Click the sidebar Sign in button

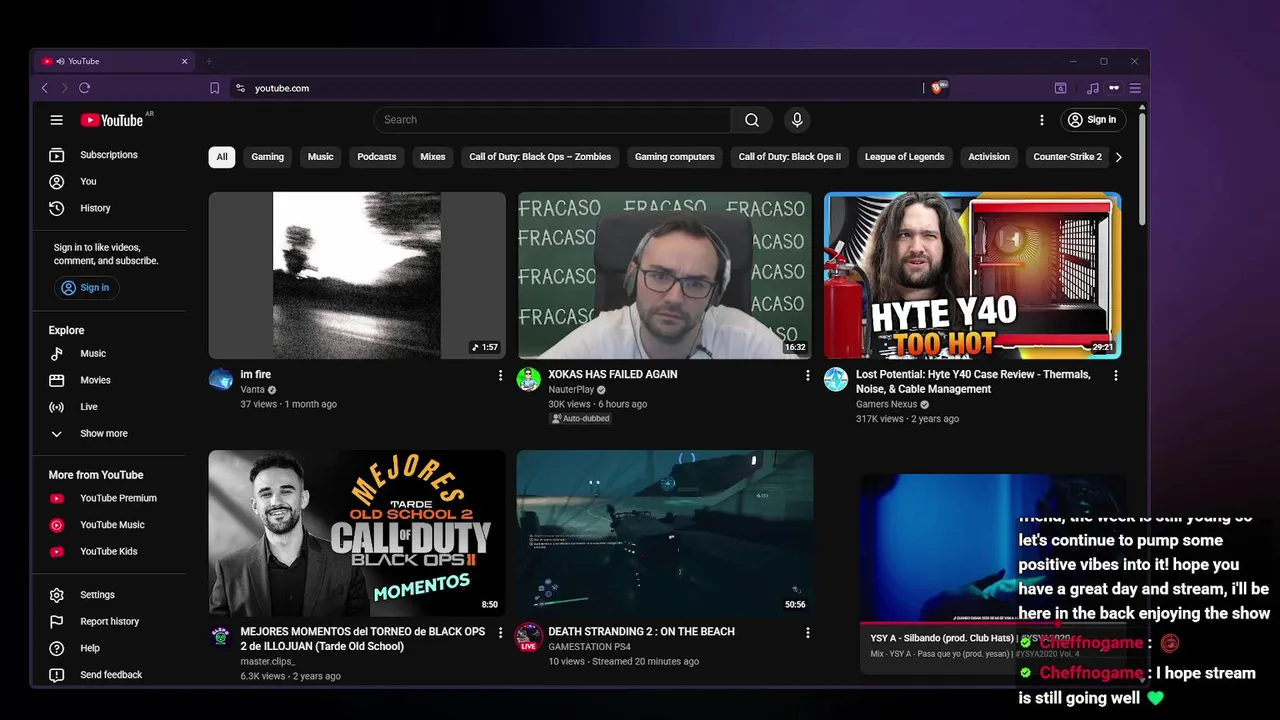point(86,288)
